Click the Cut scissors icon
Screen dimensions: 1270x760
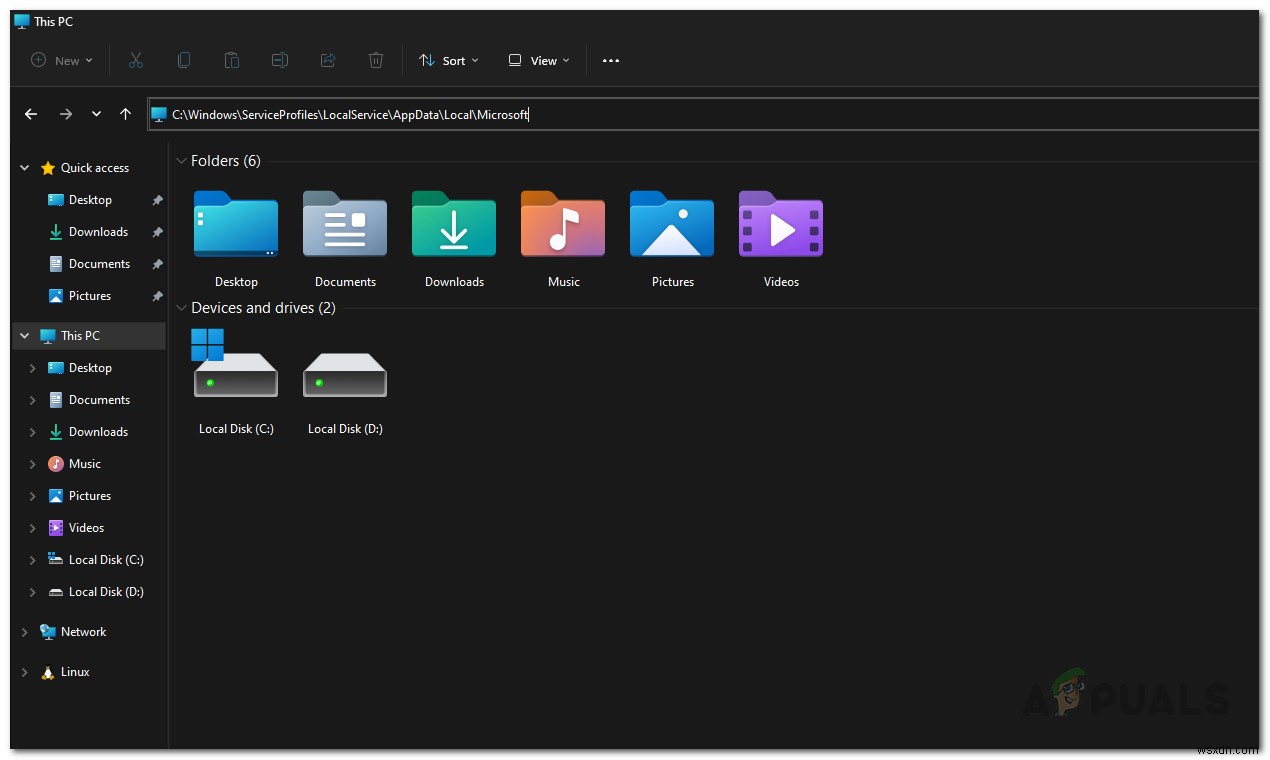[136, 60]
